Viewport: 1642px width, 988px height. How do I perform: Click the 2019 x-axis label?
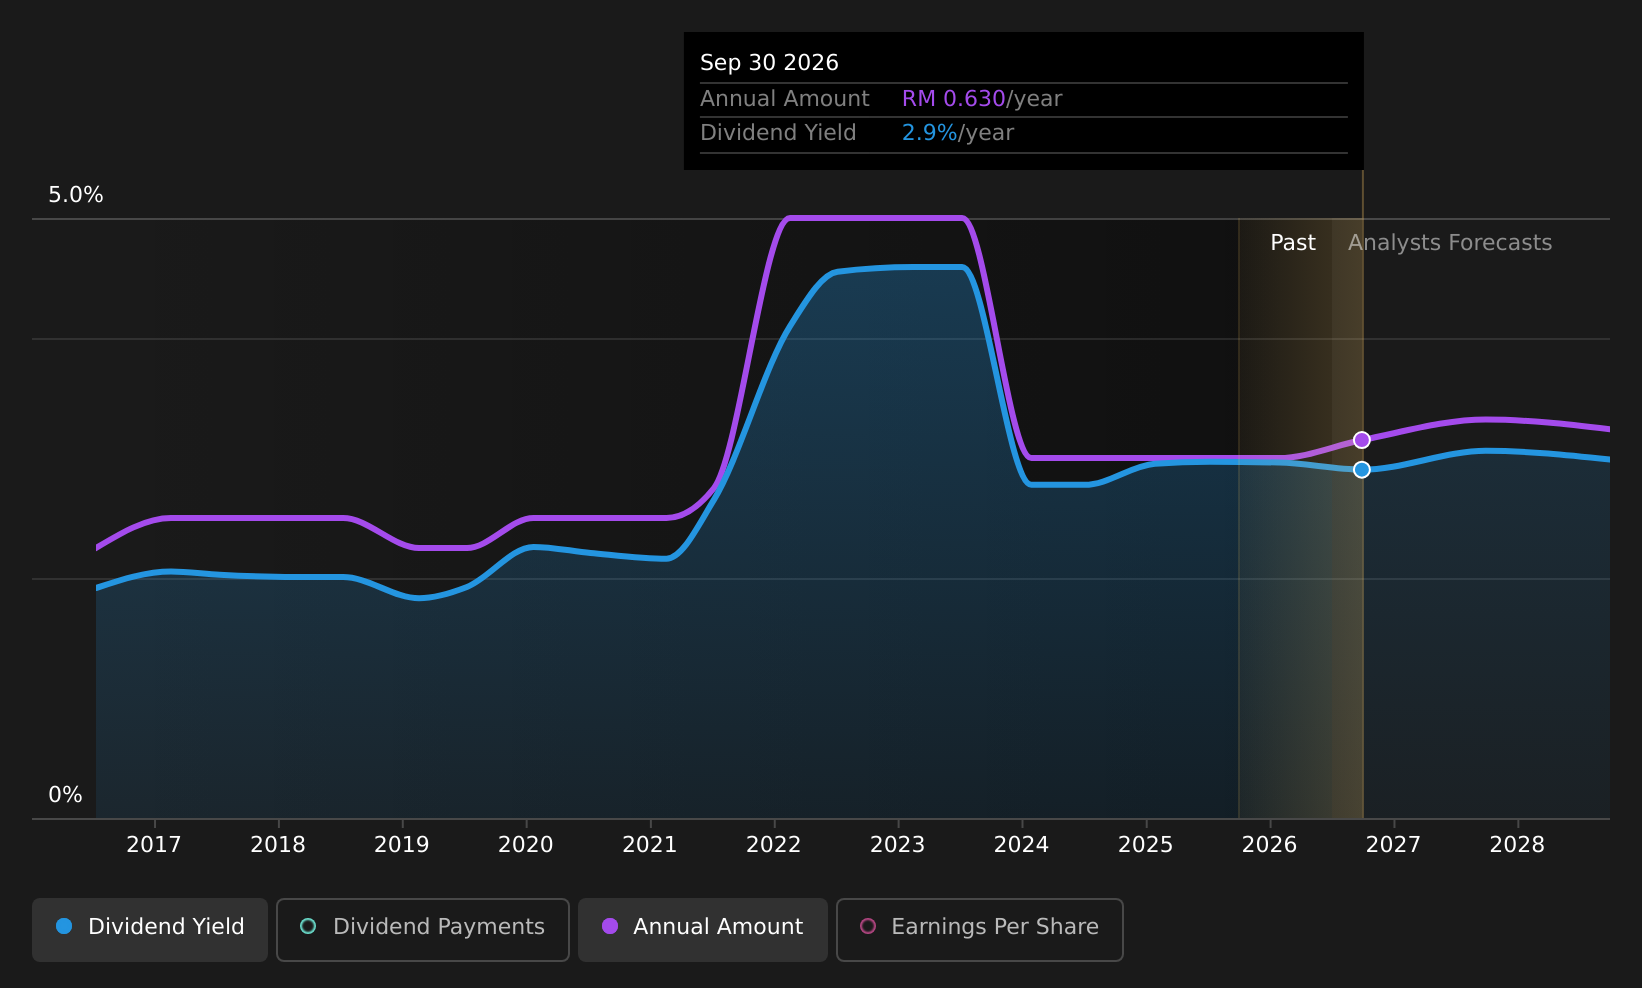click(402, 845)
